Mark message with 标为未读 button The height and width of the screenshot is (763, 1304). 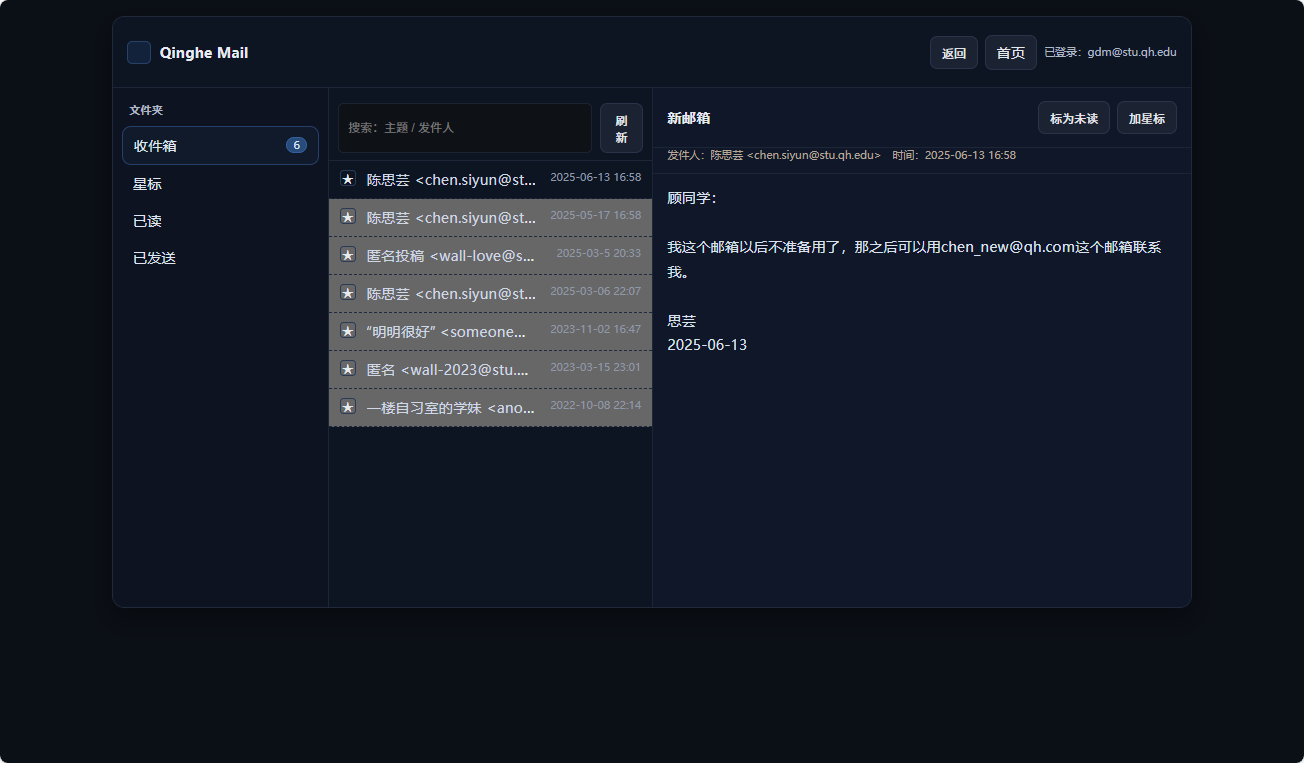point(1073,118)
